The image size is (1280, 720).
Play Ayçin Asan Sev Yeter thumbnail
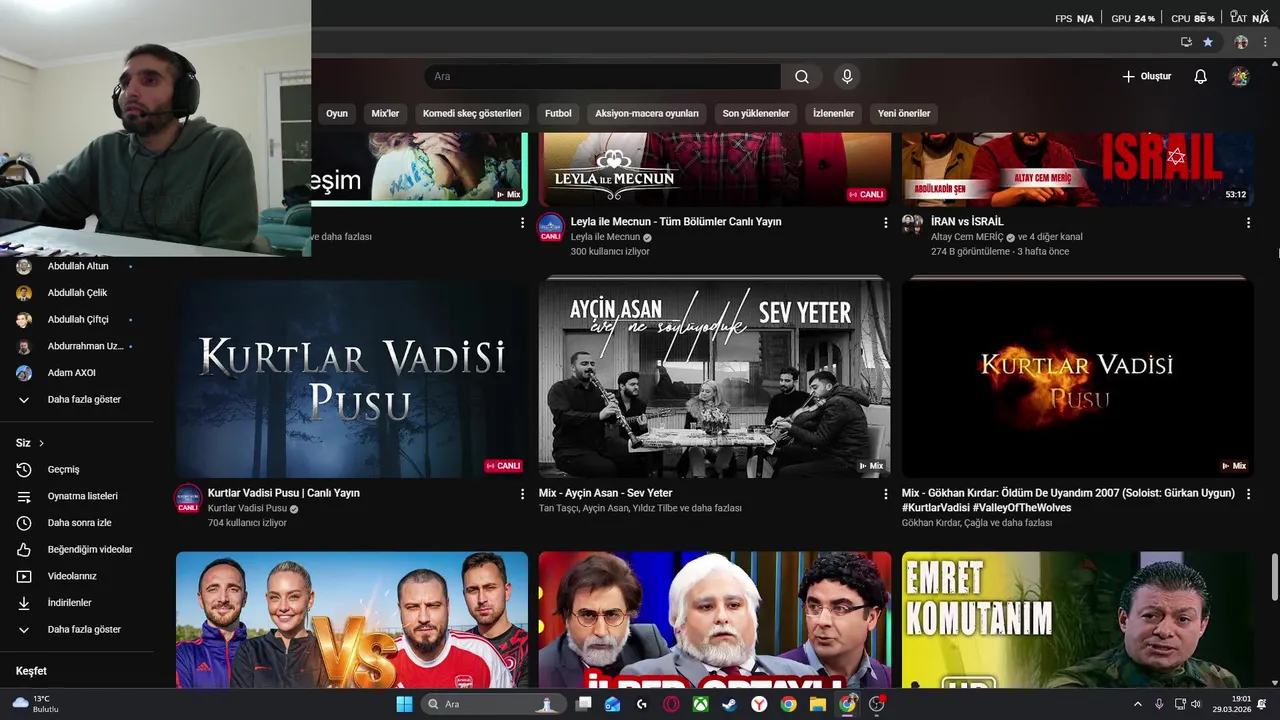[x=715, y=379]
